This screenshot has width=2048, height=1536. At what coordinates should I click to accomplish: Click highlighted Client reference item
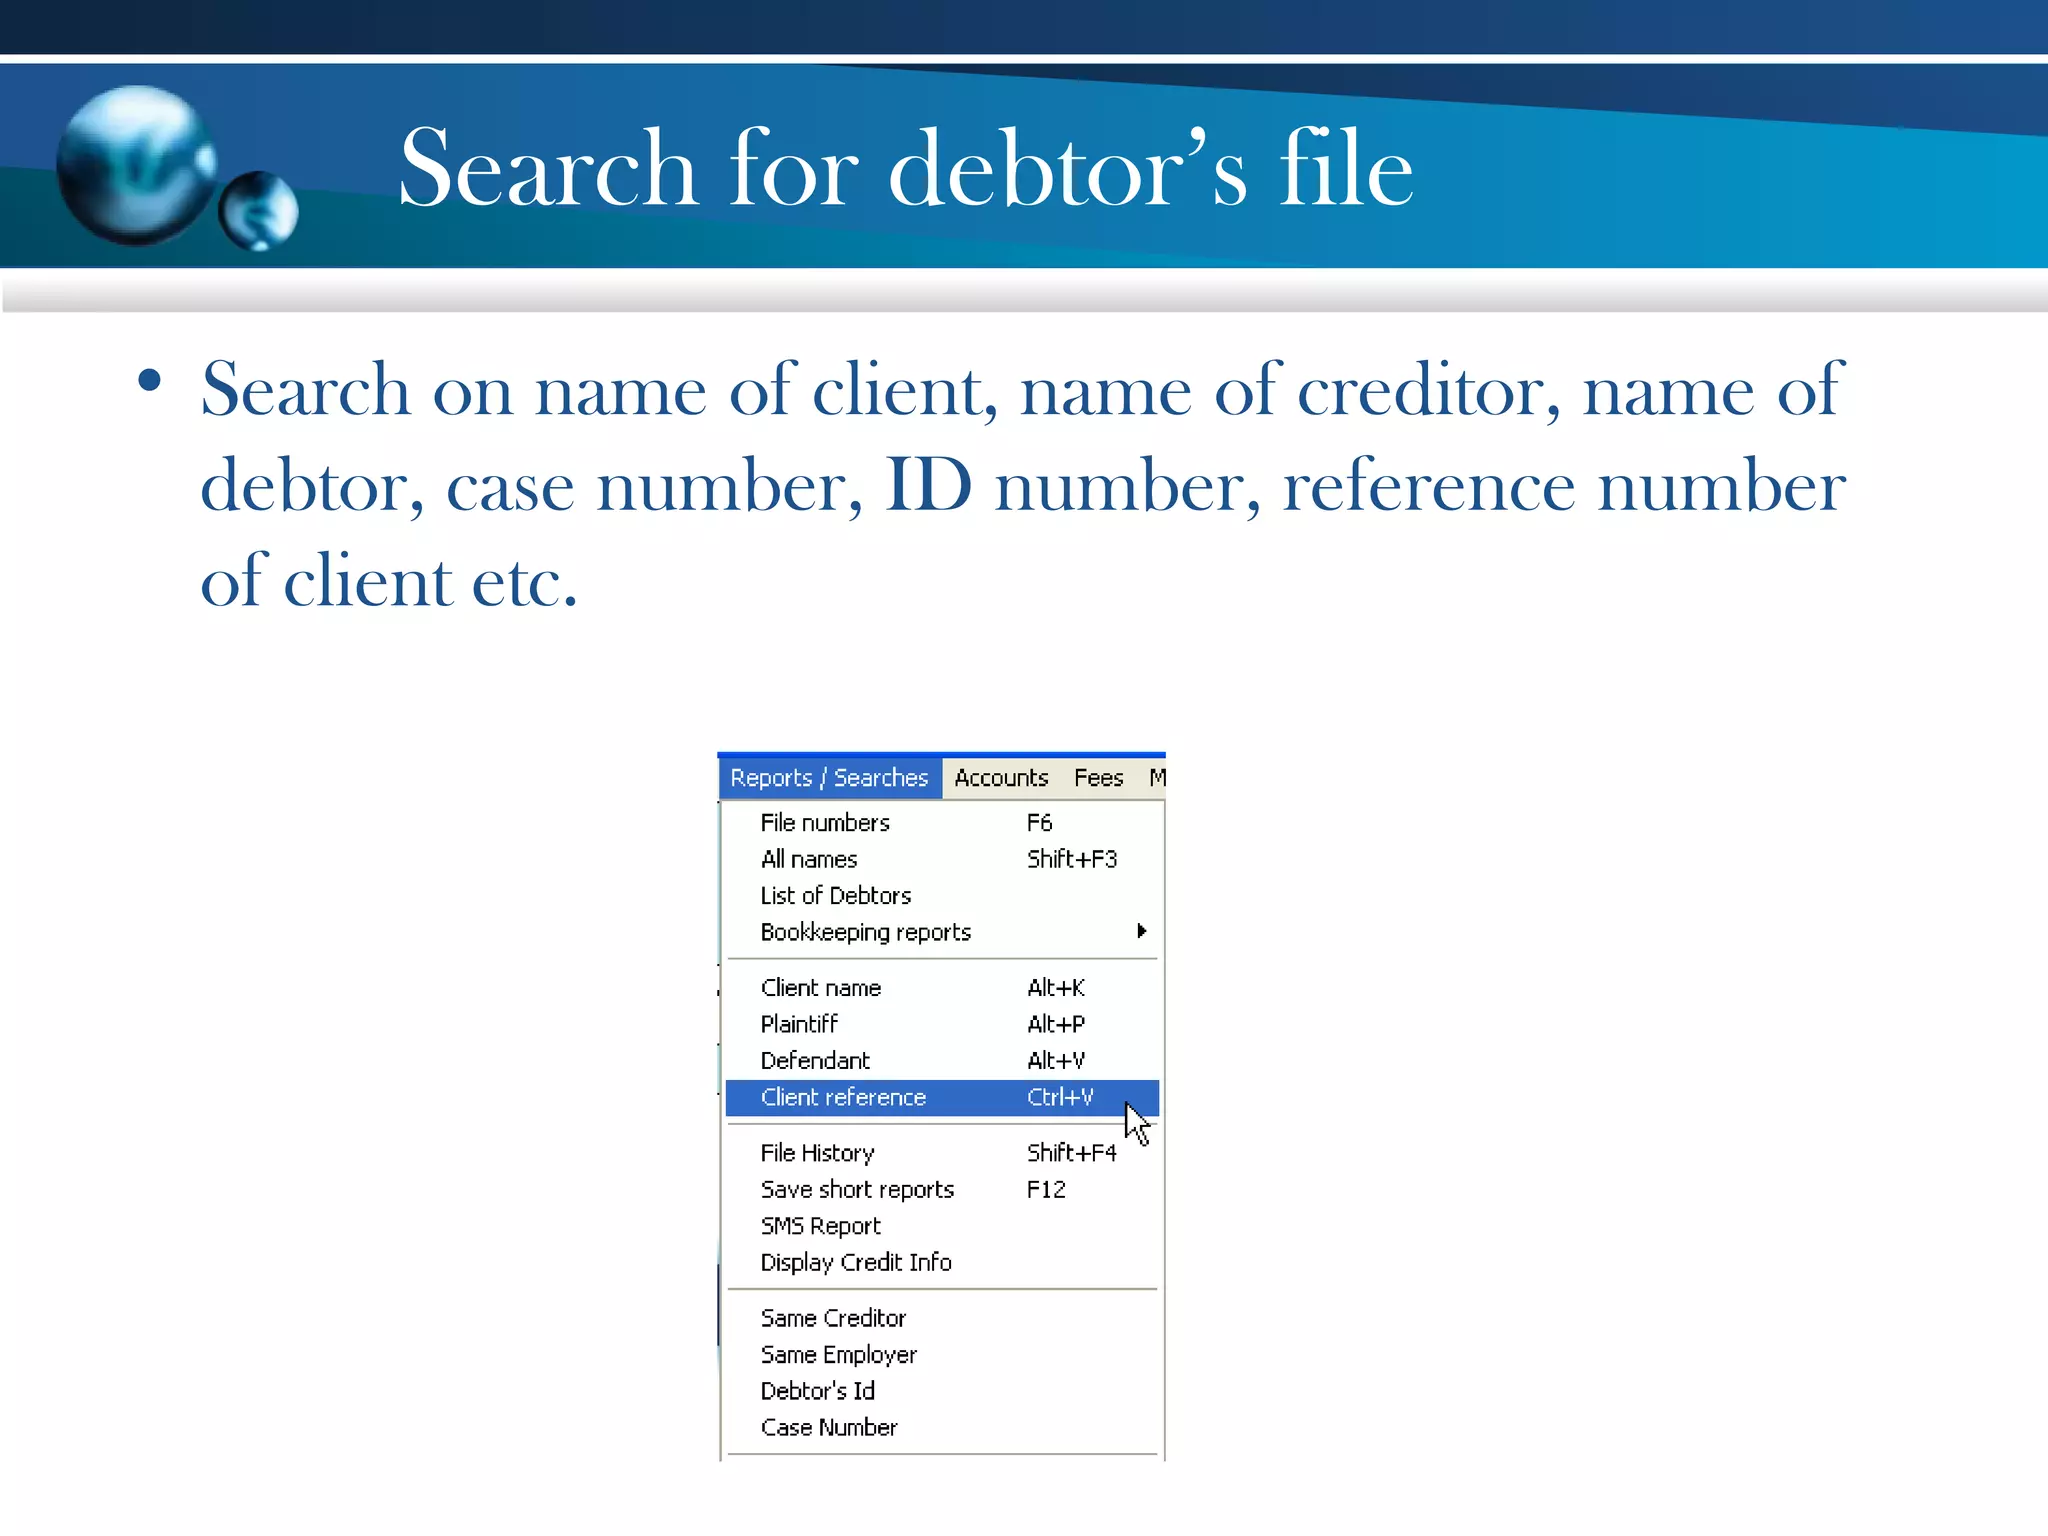843,1098
